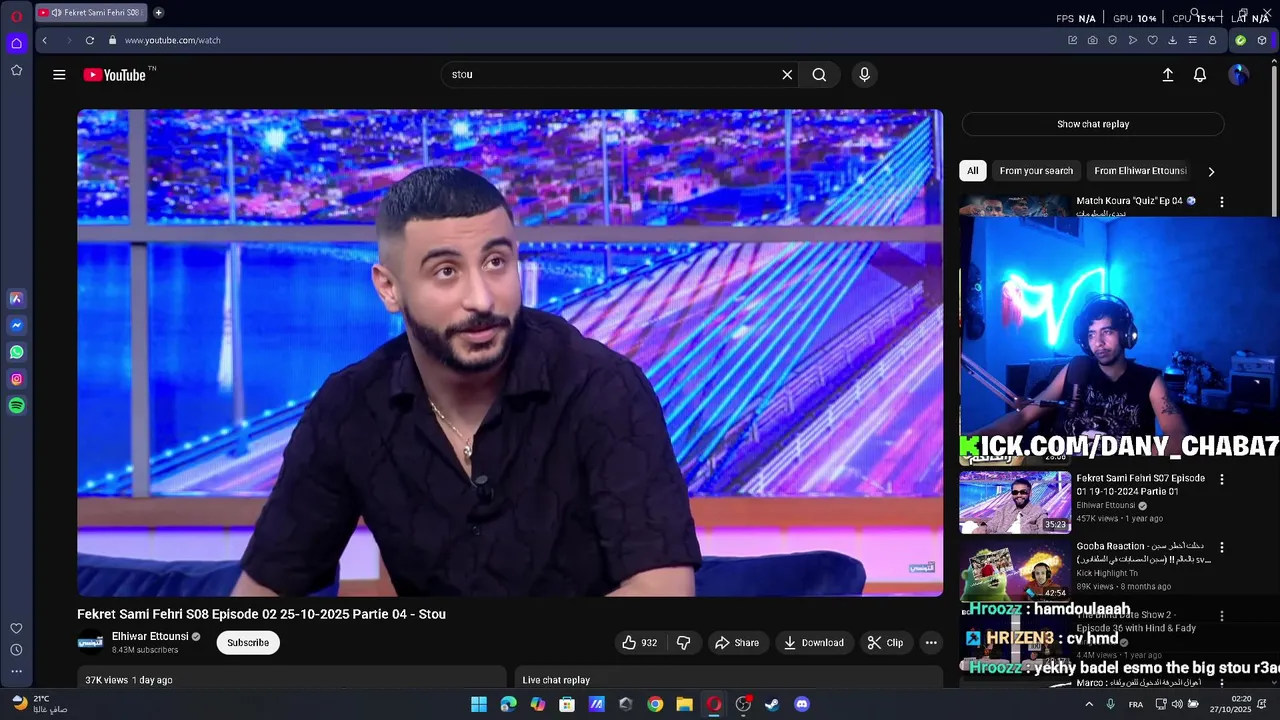Open Opera easy setup sliders icon

[1192, 40]
